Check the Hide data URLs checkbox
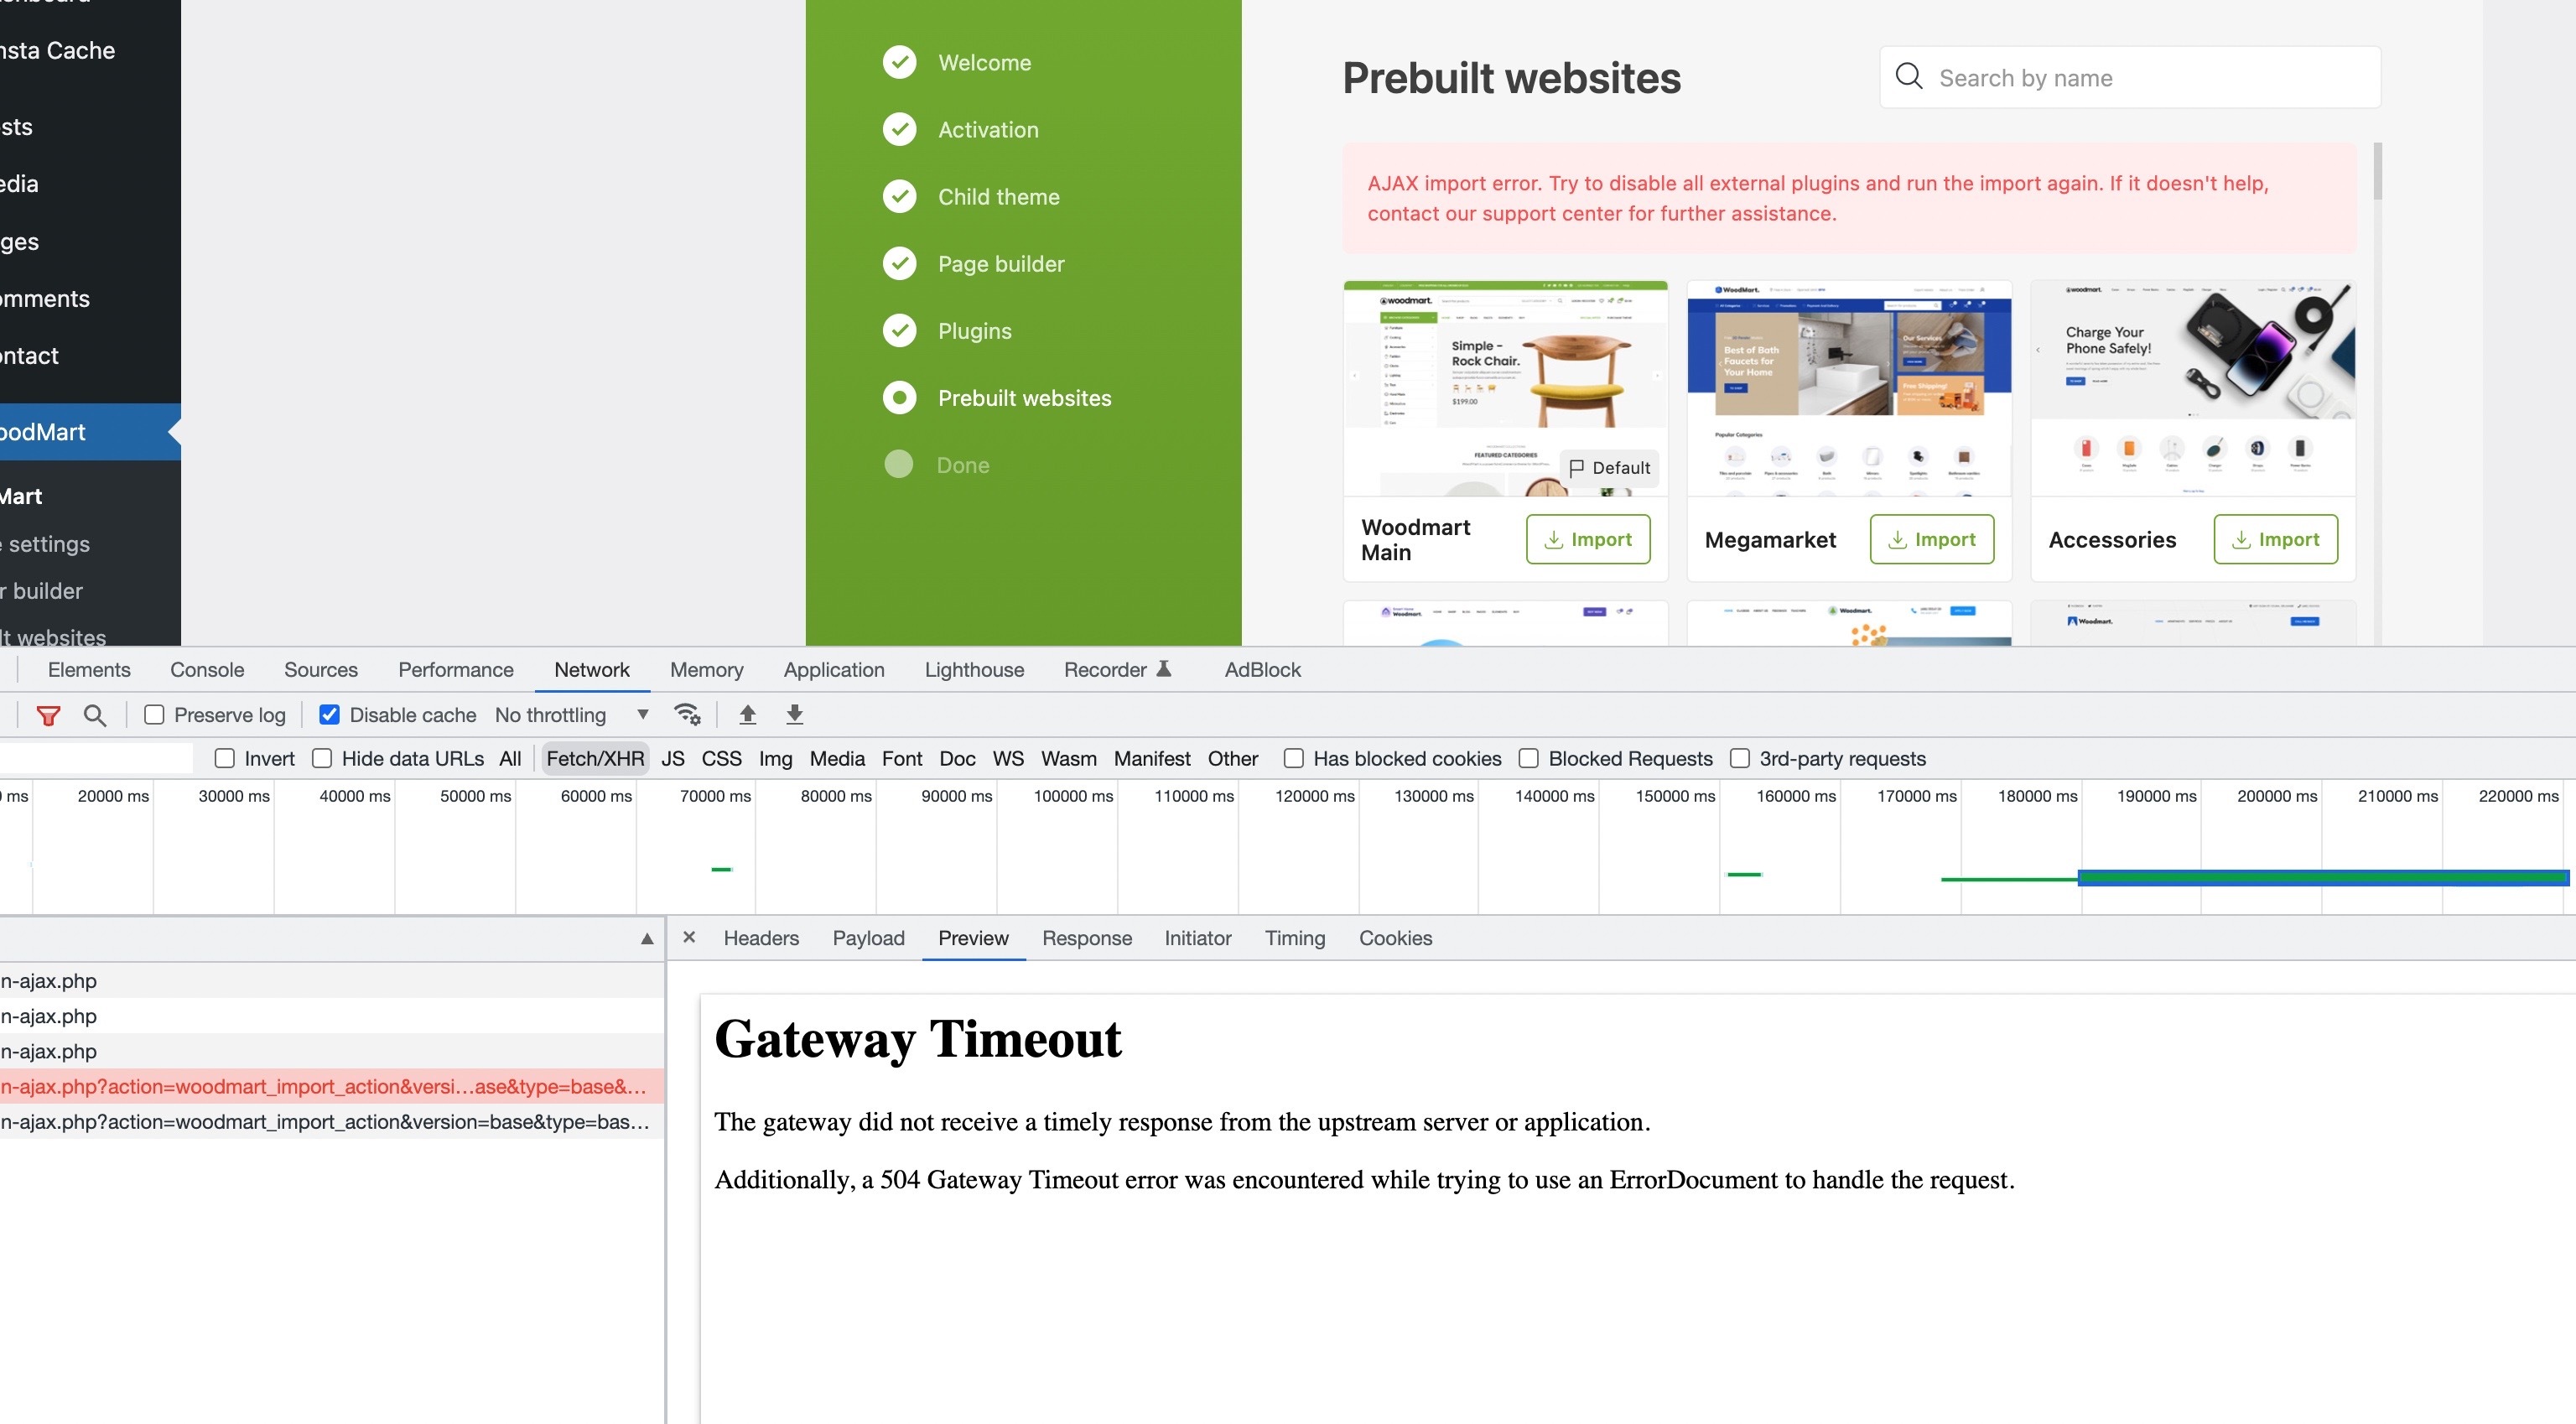Image resolution: width=2576 pixels, height=1424 pixels. [322, 758]
